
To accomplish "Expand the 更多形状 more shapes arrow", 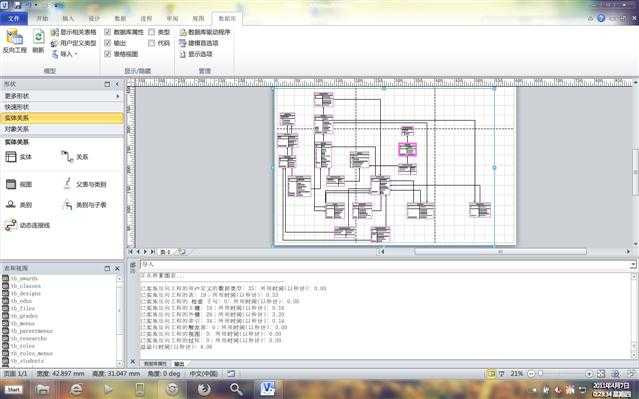I will [x=118, y=96].
